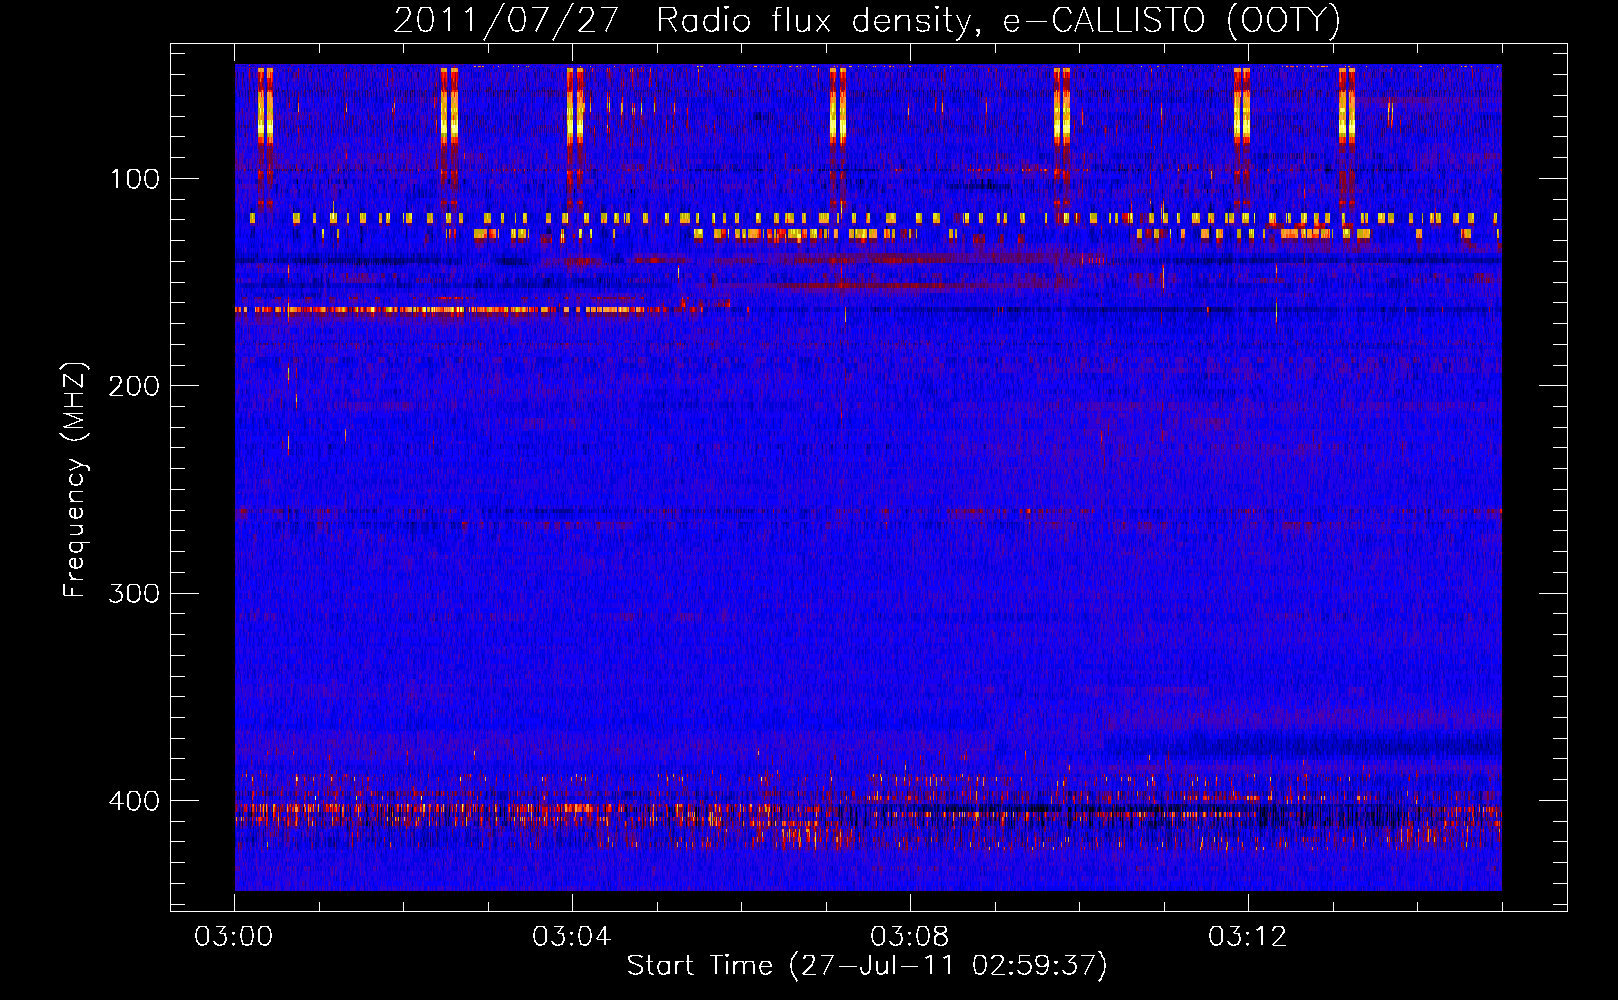Image resolution: width=1618 pixels, height=1000 pixels.
Task: Click the '03:04' time tick label
Action: coord(572,937)
